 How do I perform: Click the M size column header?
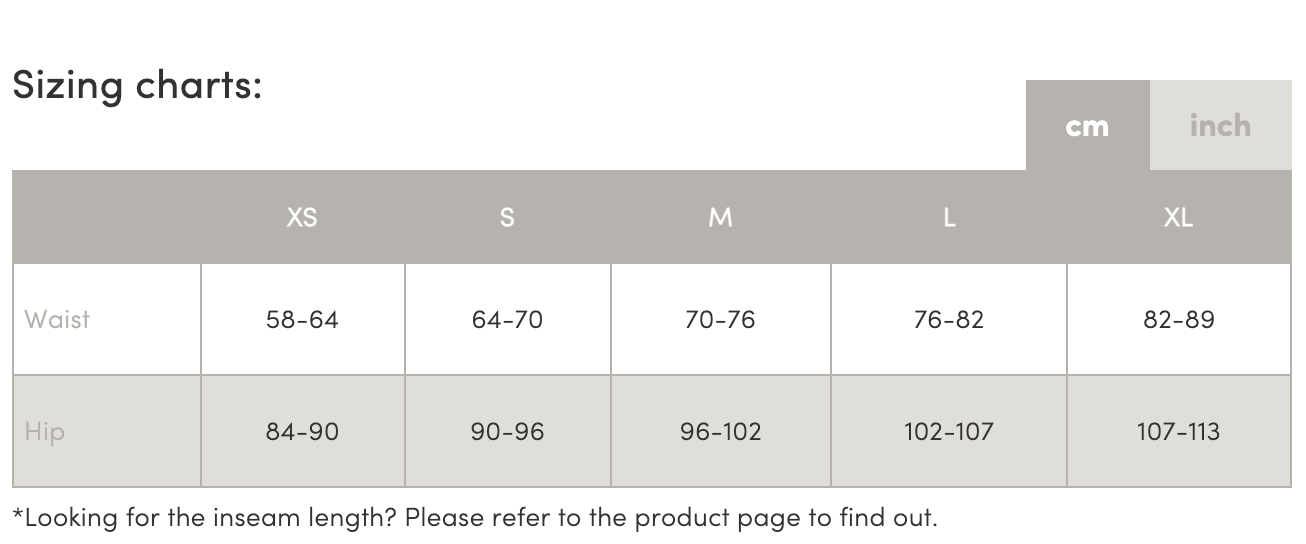720,217
